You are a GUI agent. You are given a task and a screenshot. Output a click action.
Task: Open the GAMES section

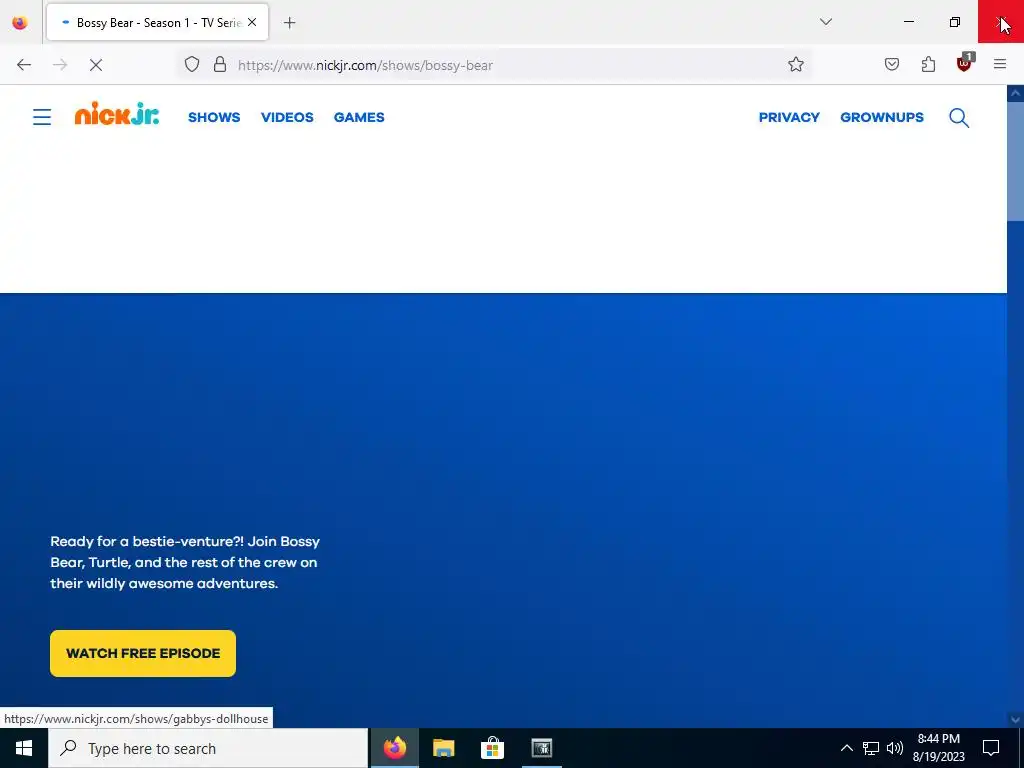(x=359, y=118)
